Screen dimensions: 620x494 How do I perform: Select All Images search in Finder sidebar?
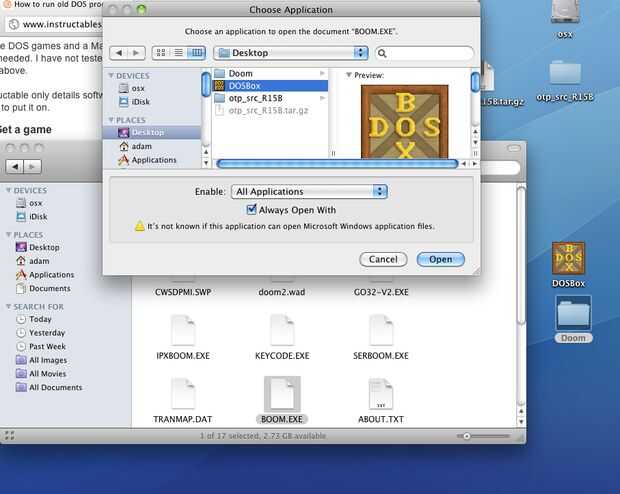click(x=42, y=360)
